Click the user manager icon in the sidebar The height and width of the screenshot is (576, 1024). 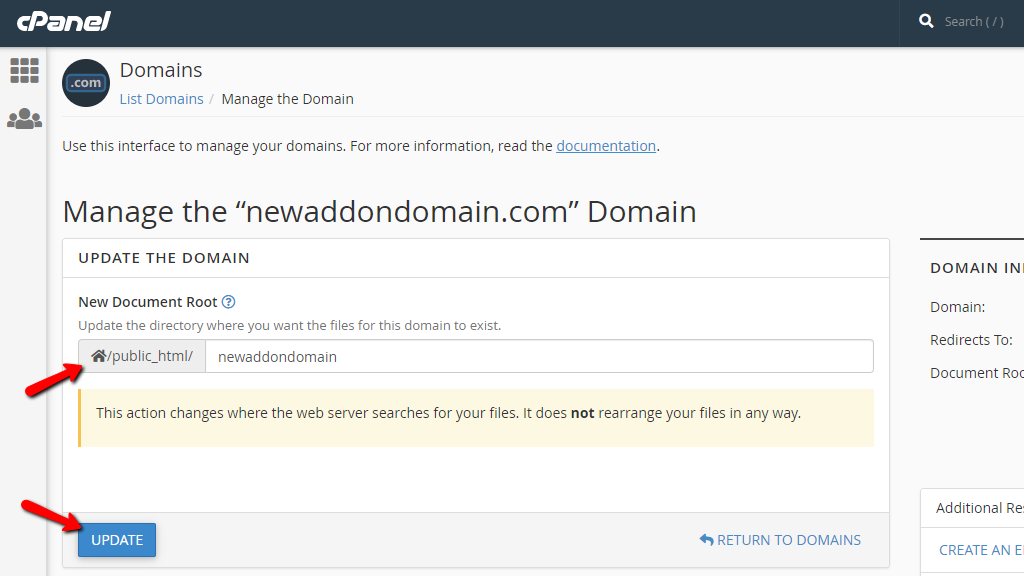click(24, 117)
